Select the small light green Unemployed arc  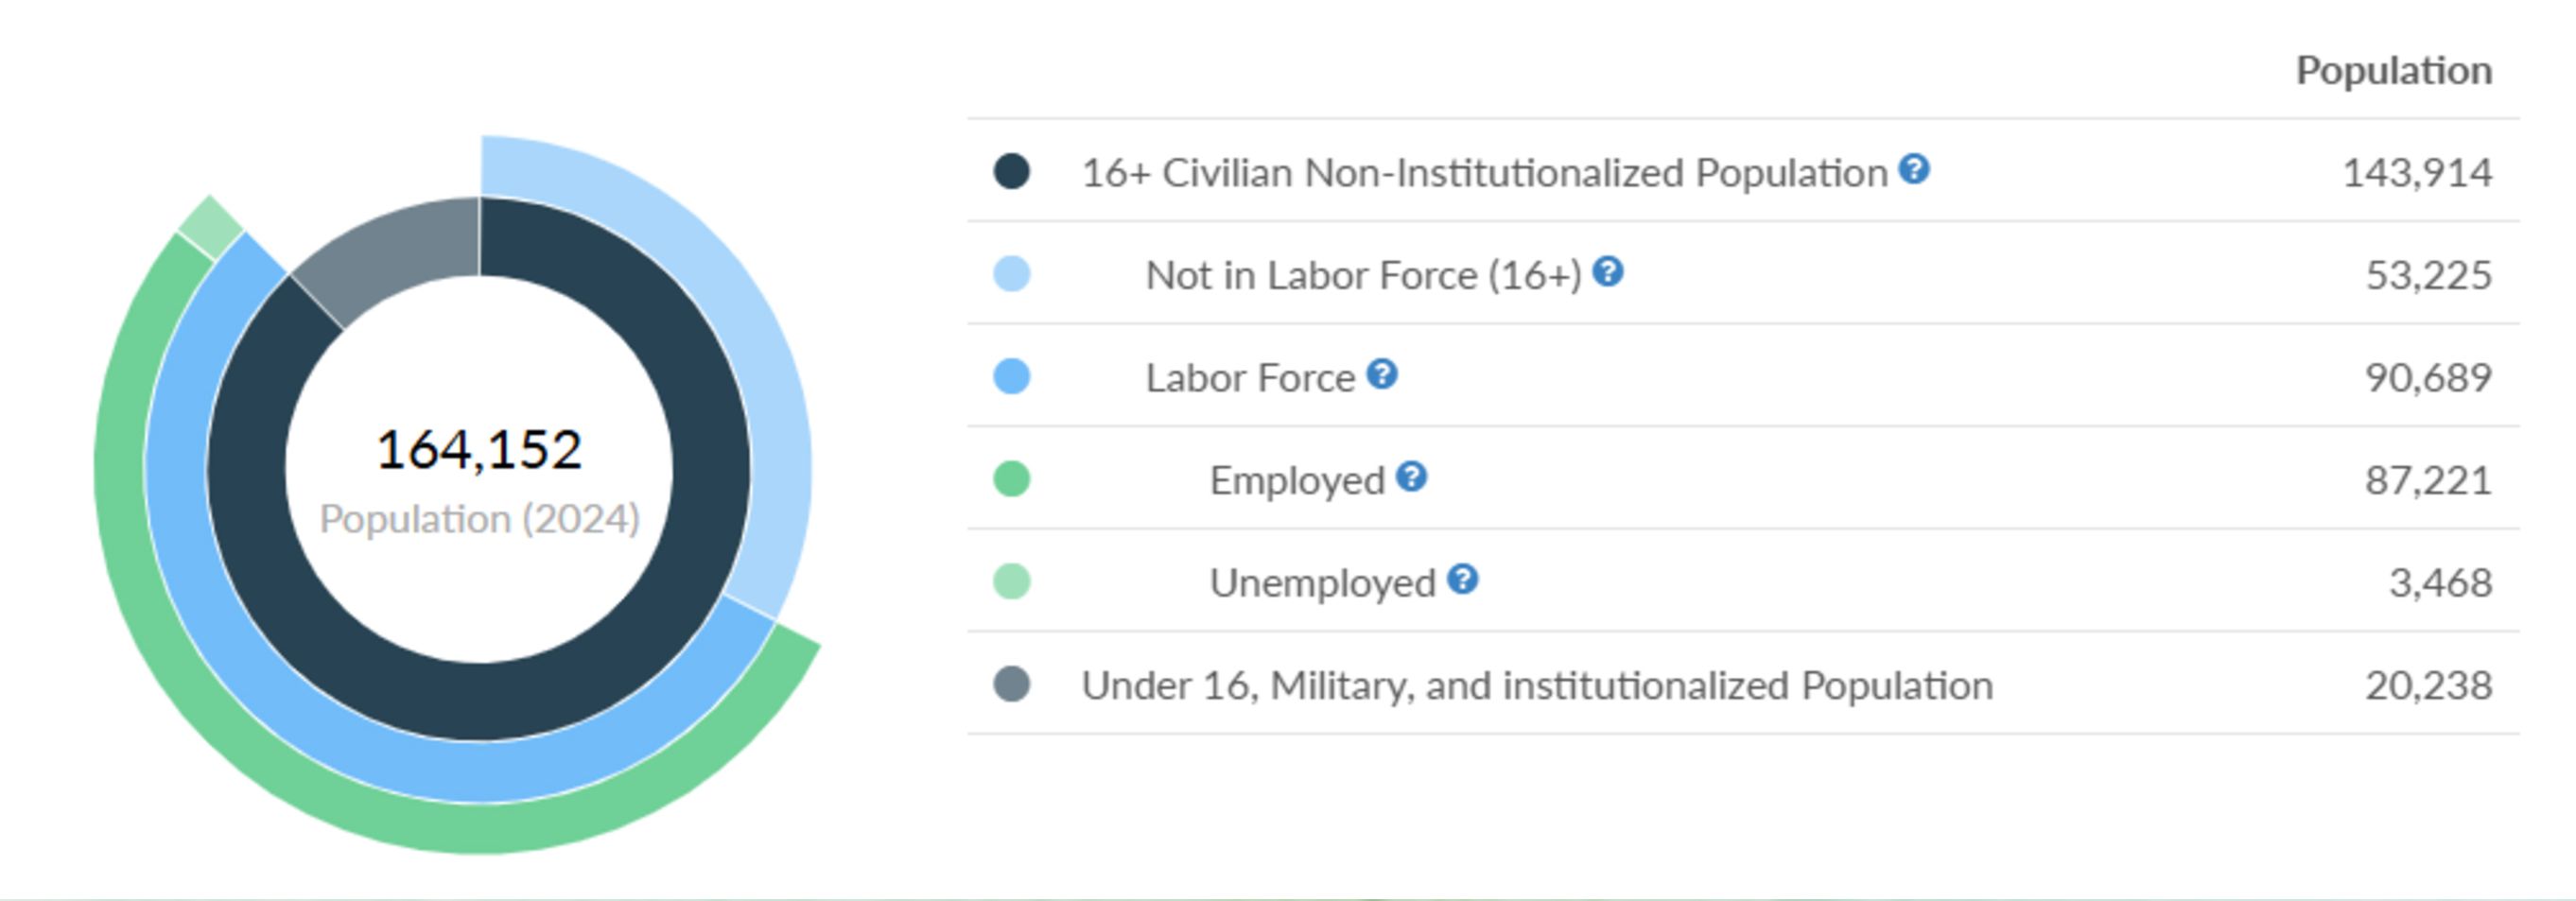click(211, 228)
